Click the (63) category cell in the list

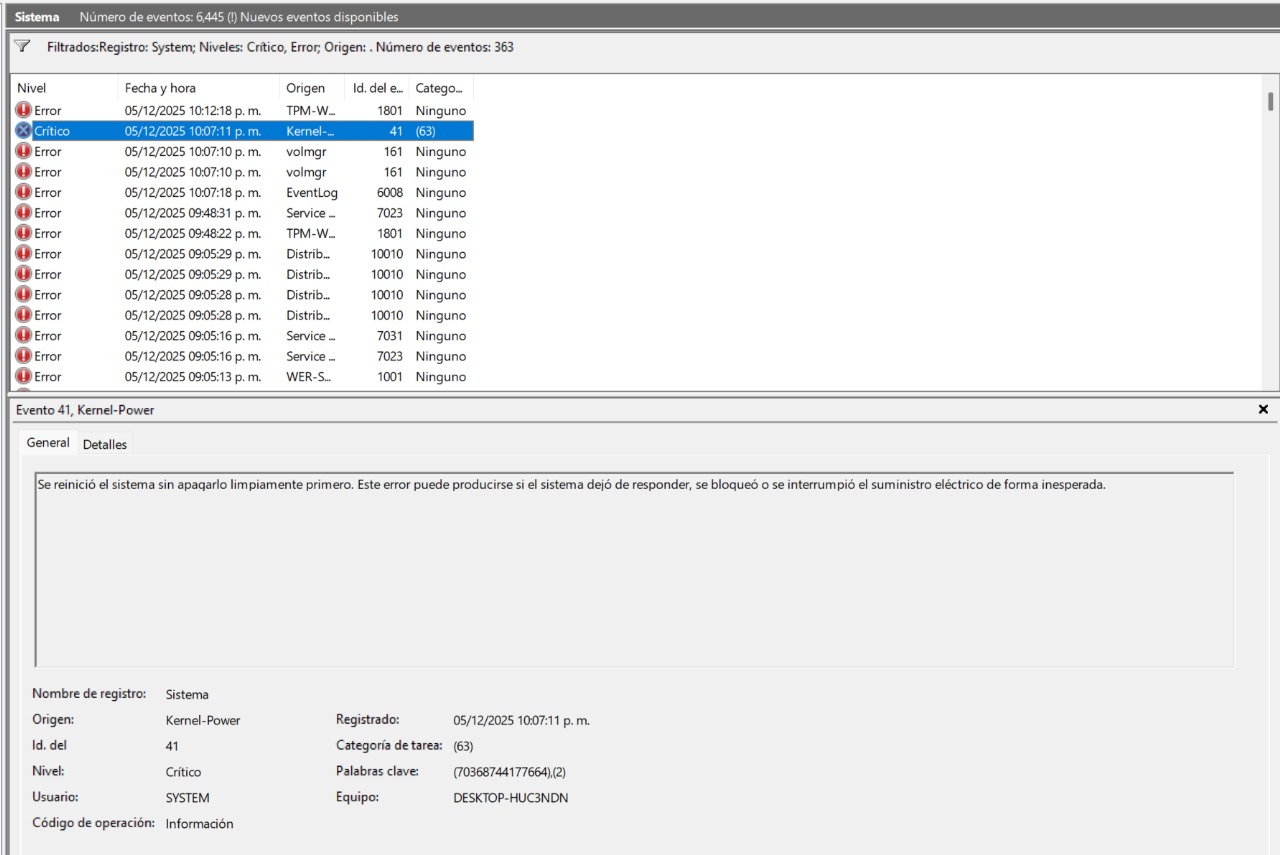click(x=425, y=131)
